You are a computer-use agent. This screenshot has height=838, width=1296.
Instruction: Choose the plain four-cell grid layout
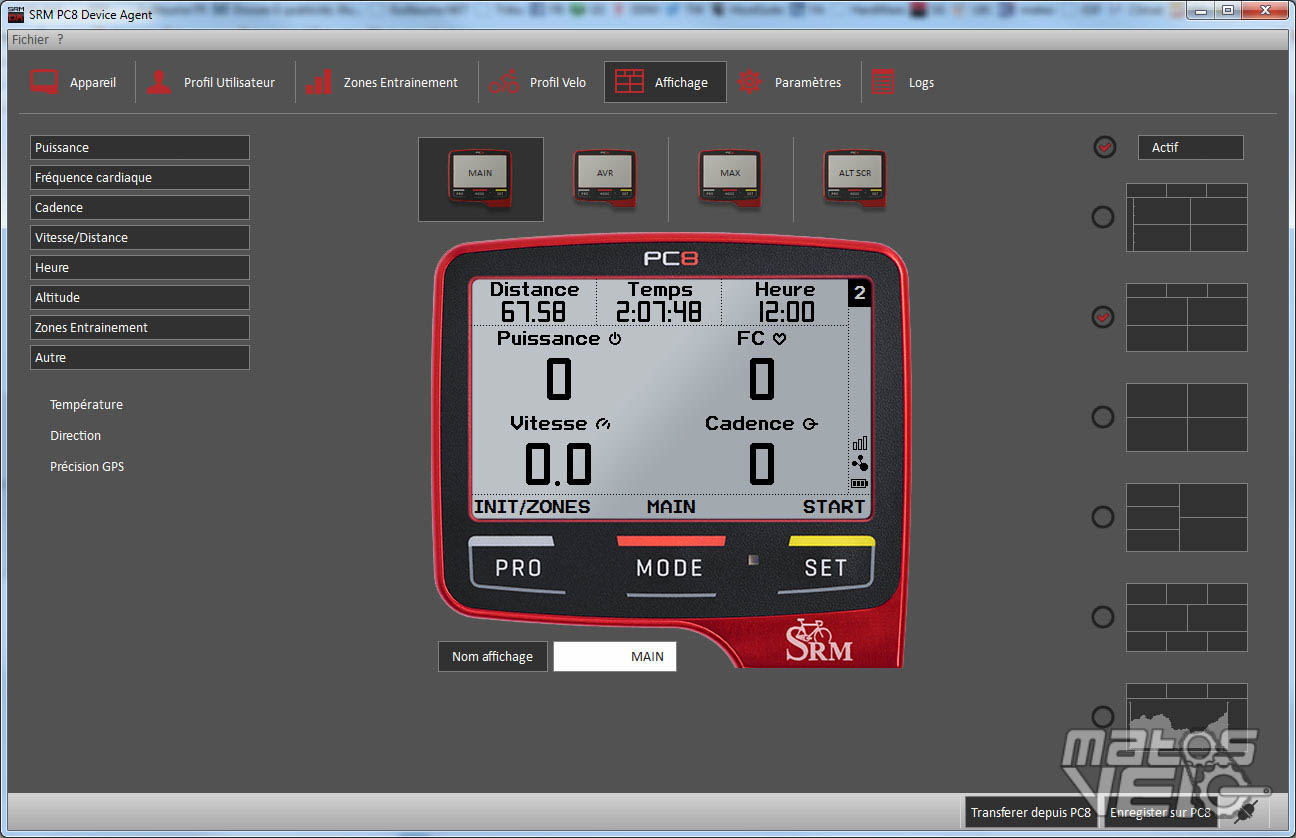[x=1187, y=417]
